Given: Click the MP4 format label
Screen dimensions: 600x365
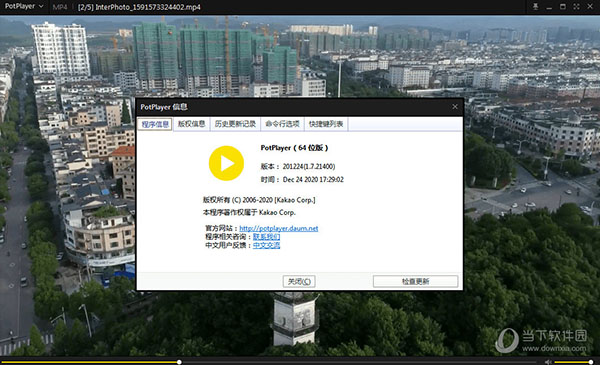Looking at the screenshot, I should pyautogui.click(x=60, y=7).
